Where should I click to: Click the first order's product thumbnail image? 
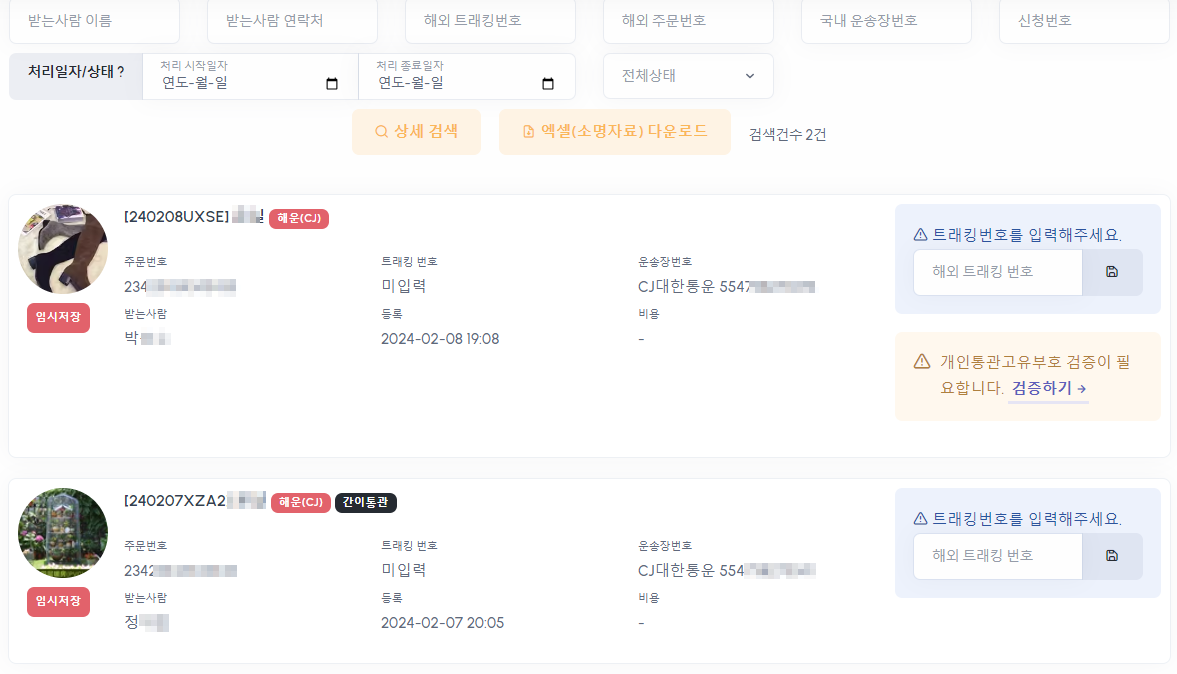[62, 247]
